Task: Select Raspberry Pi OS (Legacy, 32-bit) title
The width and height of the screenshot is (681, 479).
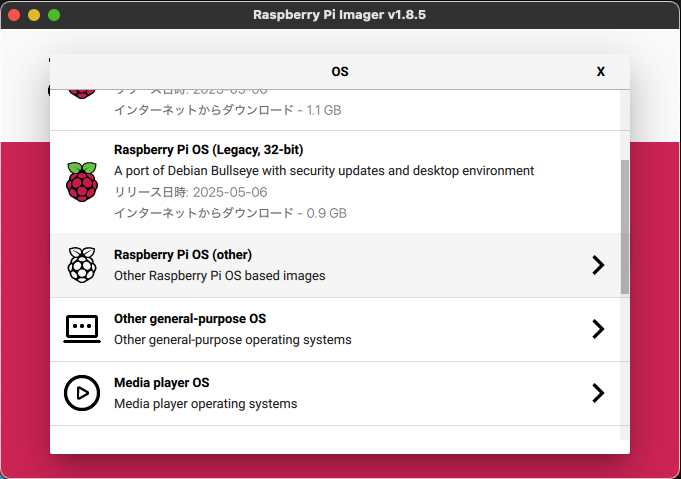Action: point(208,150)
